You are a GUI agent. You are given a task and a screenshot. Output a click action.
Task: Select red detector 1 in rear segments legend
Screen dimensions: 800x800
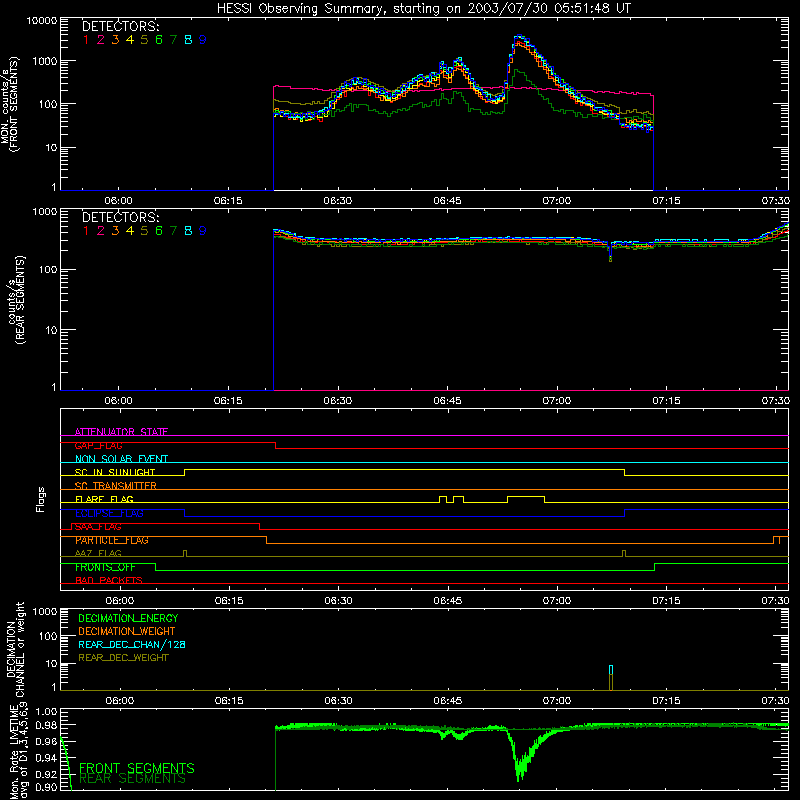coord(86,231)
